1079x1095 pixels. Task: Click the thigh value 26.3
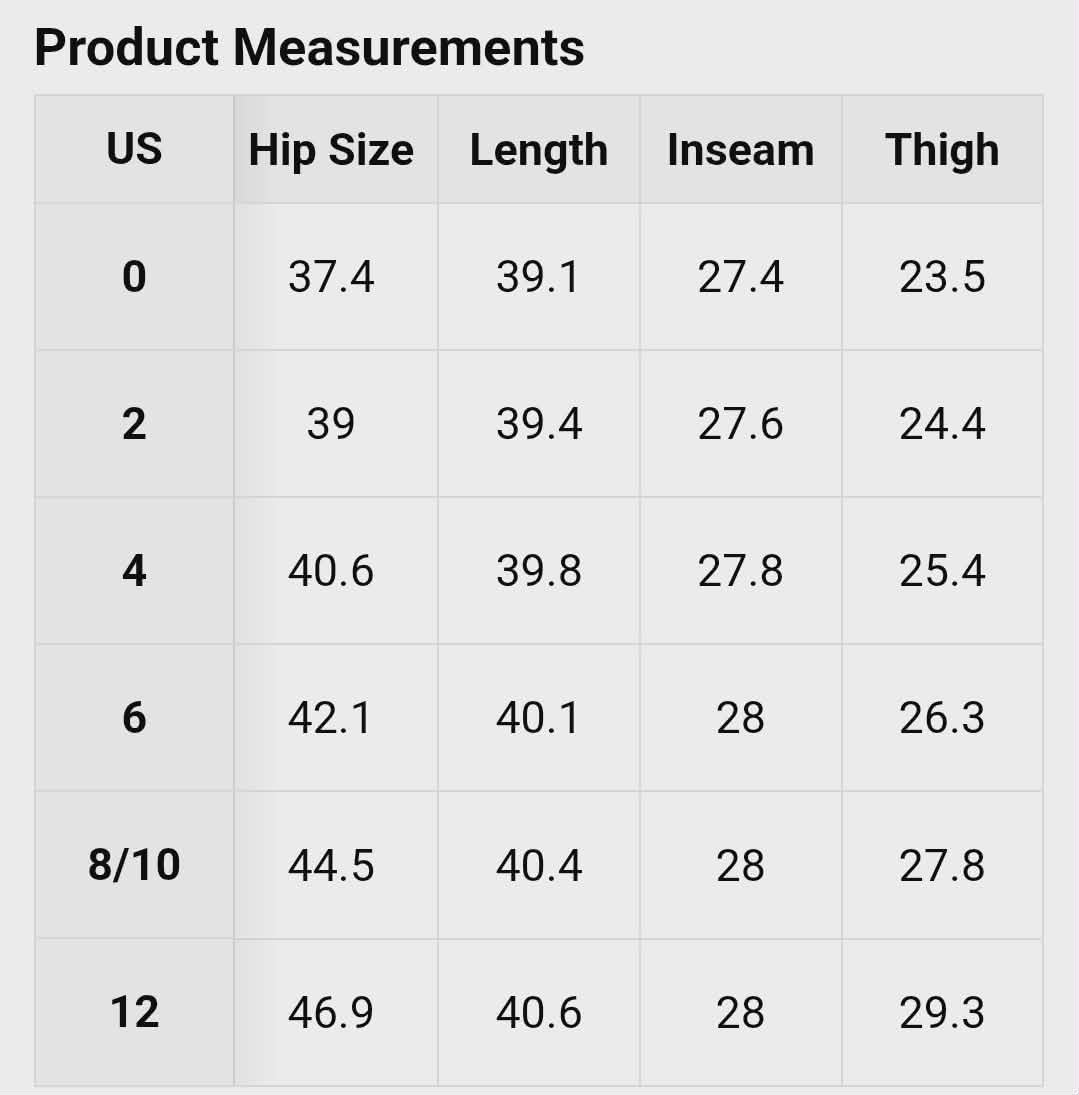click(x=942, y=718)
